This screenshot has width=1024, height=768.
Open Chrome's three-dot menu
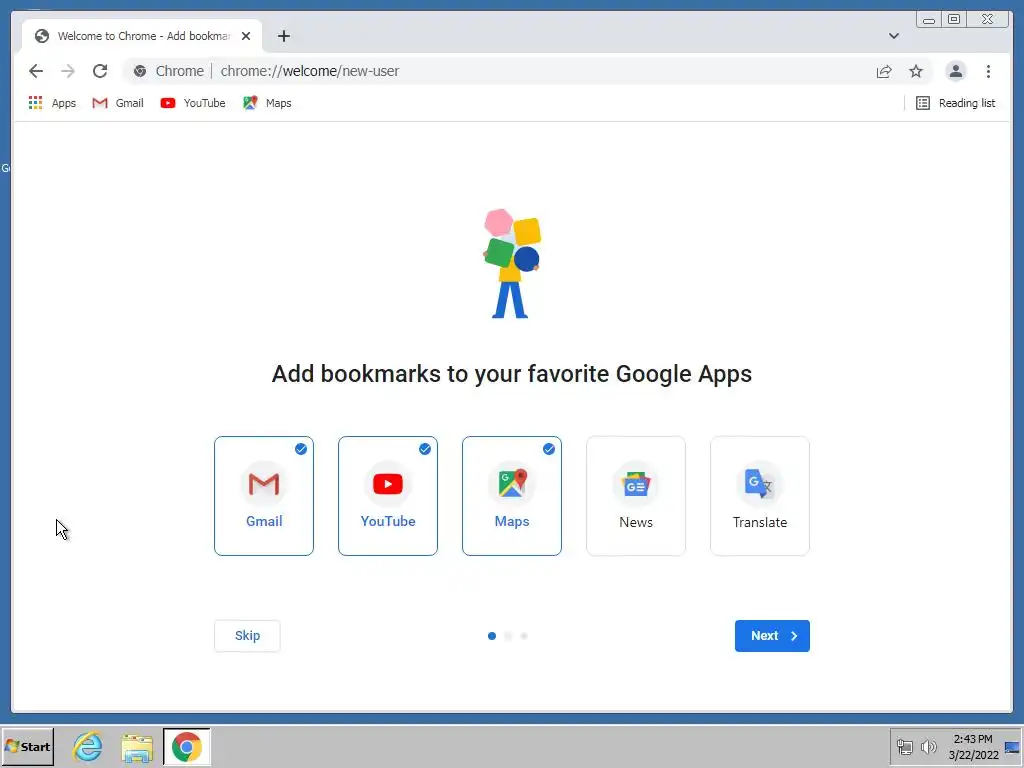[x=988, y=71]
